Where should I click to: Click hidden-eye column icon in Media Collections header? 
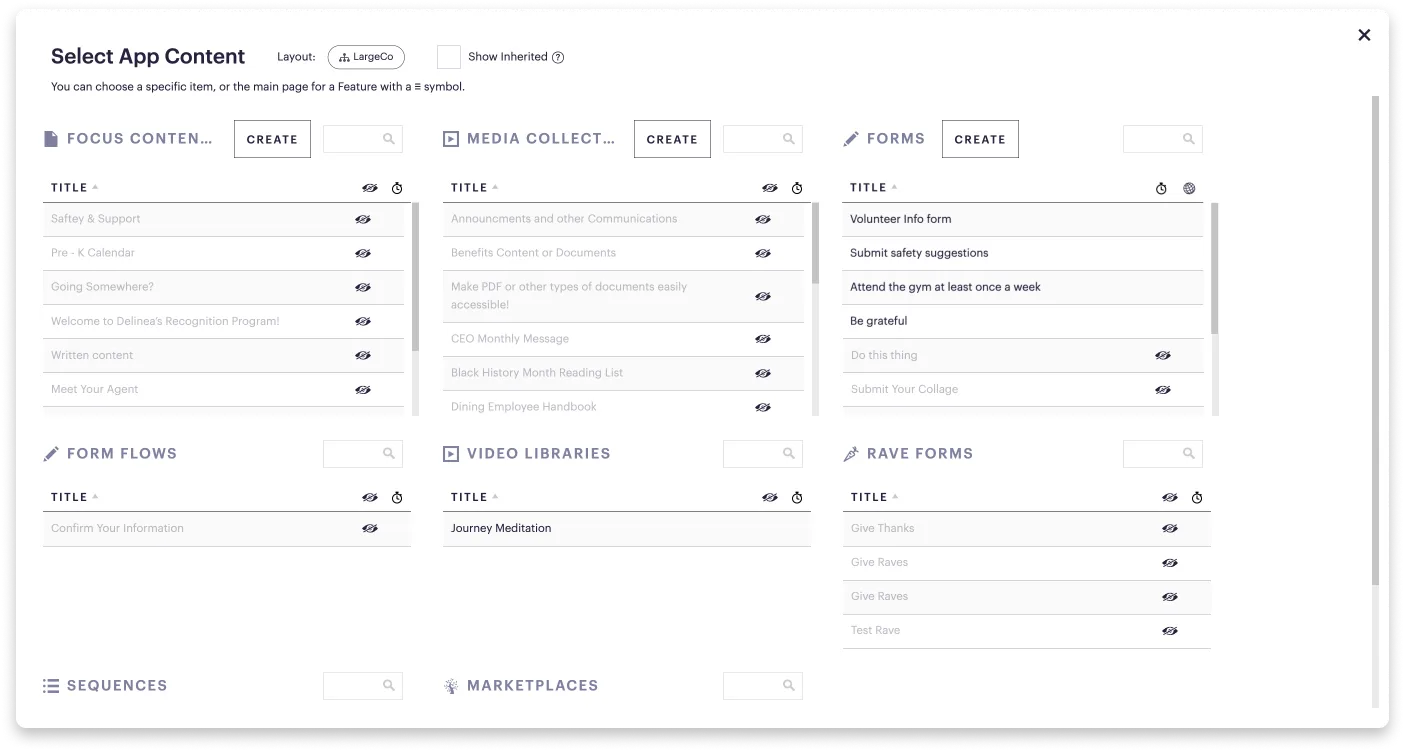coord(769,188)
